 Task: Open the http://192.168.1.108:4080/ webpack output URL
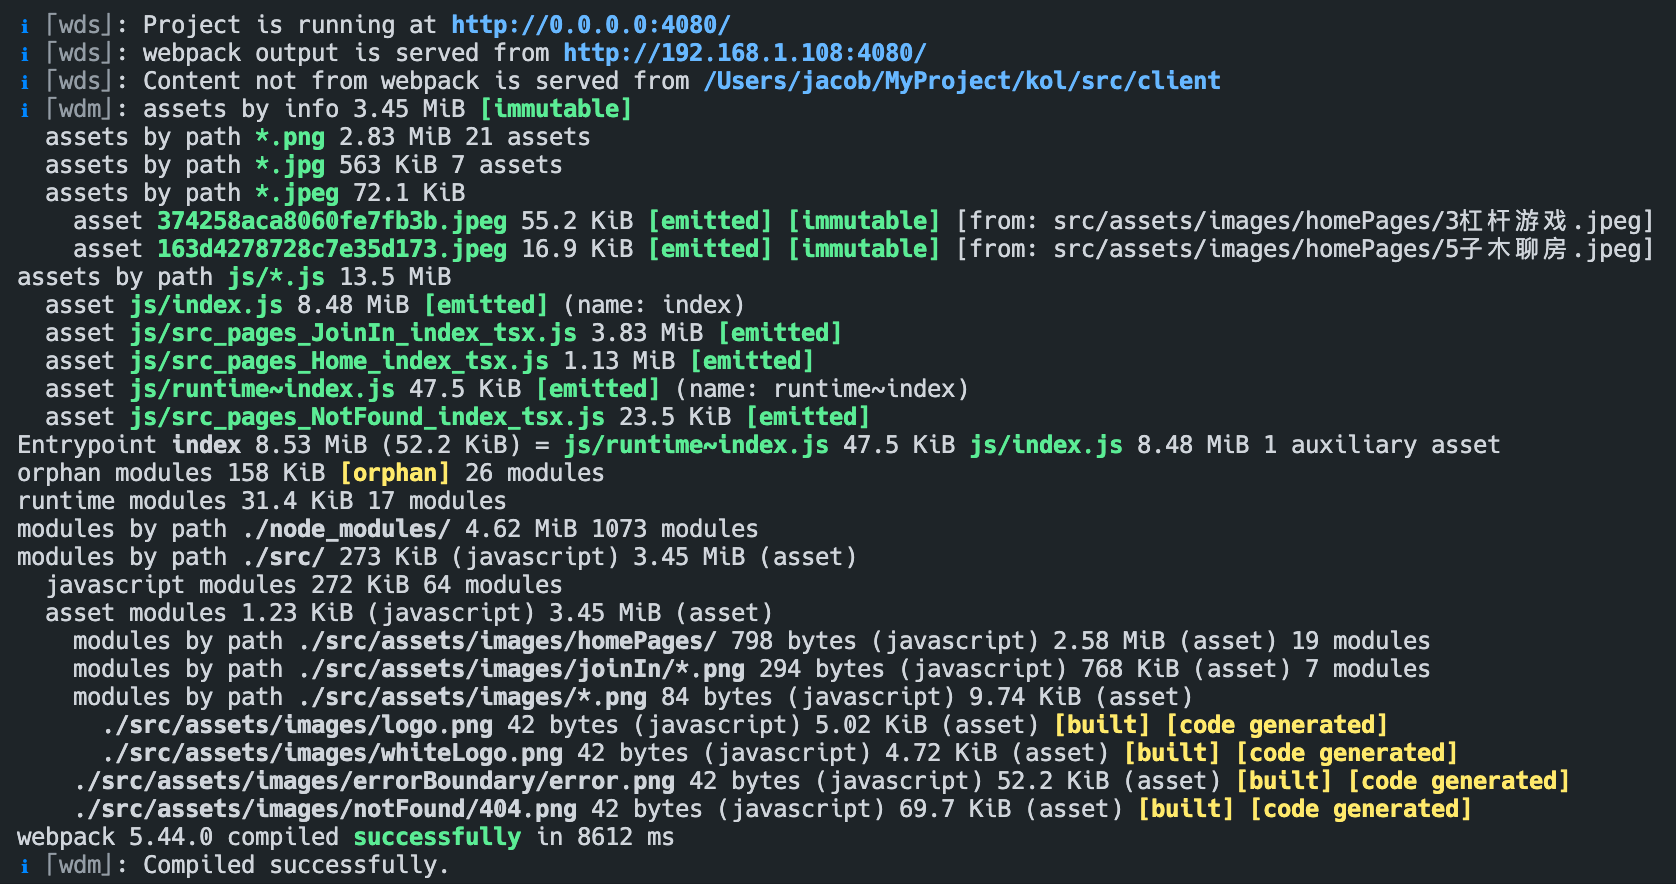[x=744, y=53]
